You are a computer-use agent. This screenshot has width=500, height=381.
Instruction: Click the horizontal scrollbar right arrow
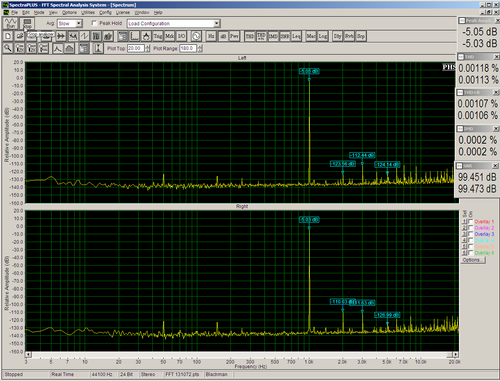click(455, 354)
